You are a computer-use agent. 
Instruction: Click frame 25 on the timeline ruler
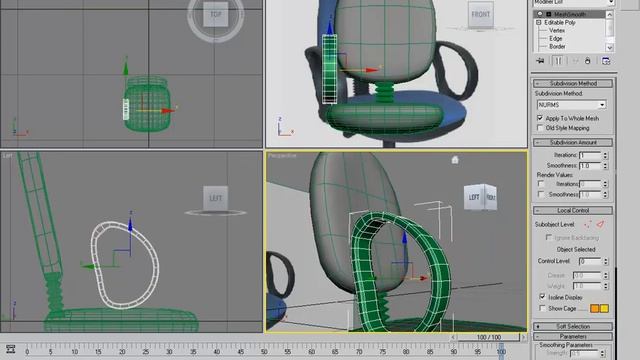click(146, 351)
